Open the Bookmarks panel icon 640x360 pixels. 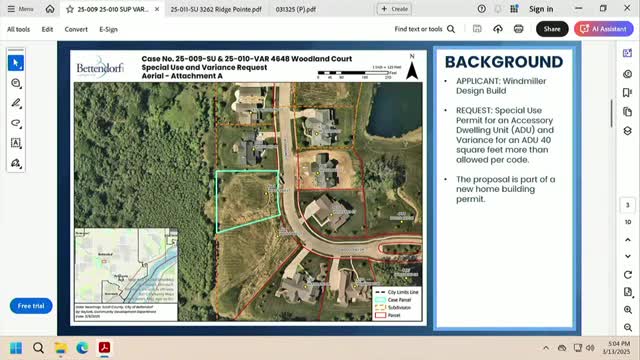[627, 93]
